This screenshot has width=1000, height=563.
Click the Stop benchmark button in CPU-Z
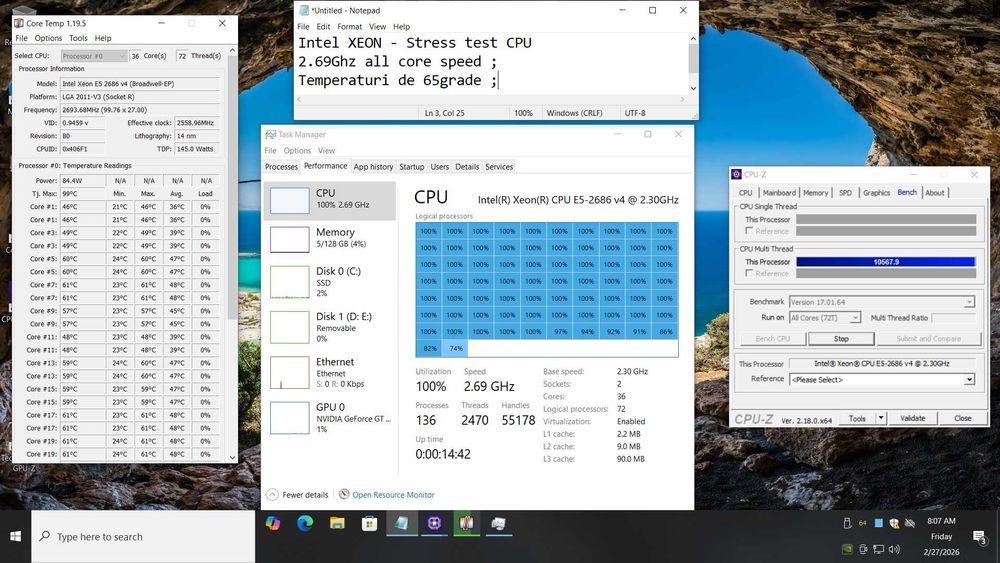[841, 339]
